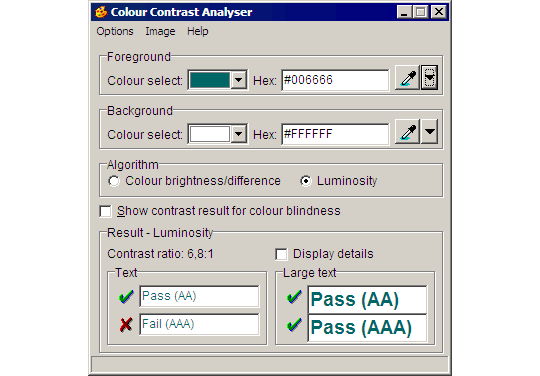Click the Large text Pass (AA) result box
Screen dimensions: 540x376
[367, 300]
